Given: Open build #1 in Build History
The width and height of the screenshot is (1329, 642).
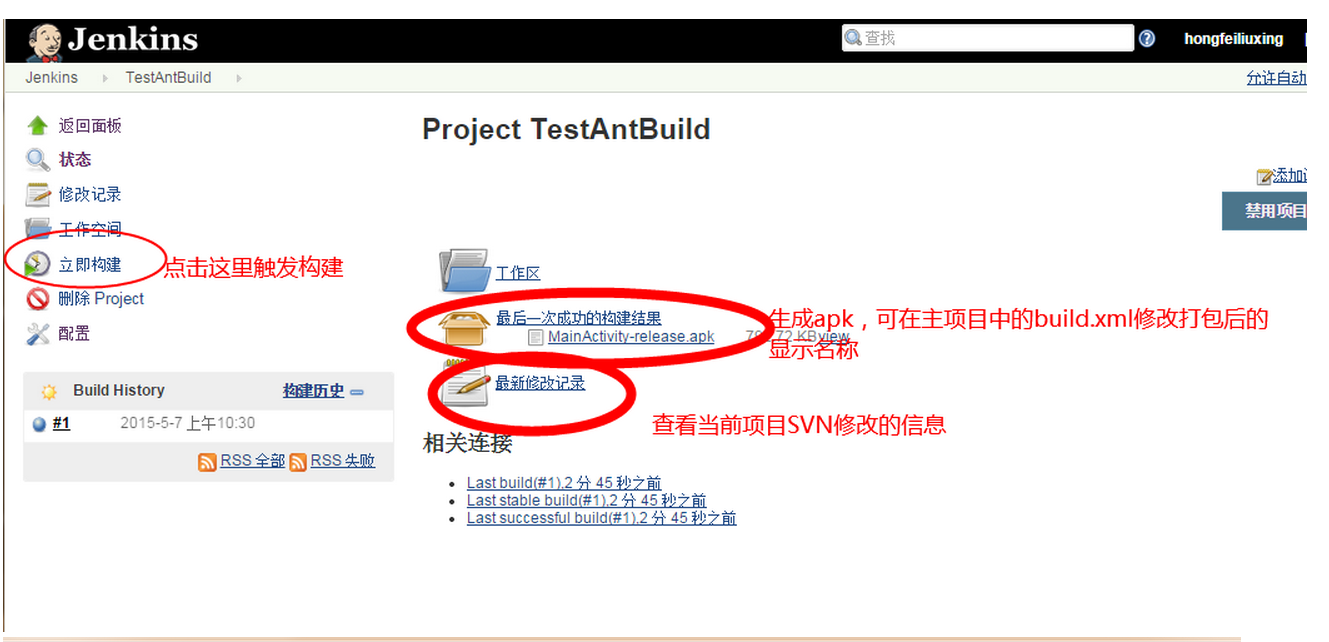Looking at the screenshot, I should 61,423.
